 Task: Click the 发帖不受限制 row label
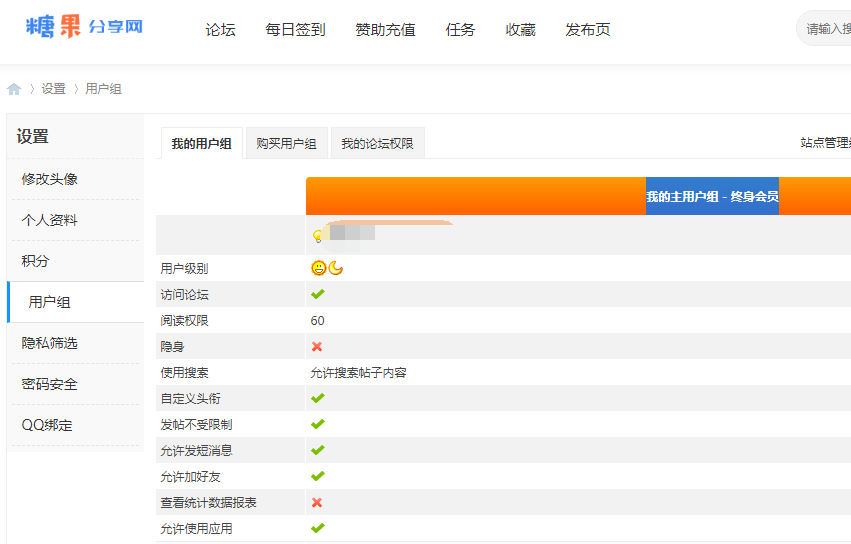tap(196, 425)
